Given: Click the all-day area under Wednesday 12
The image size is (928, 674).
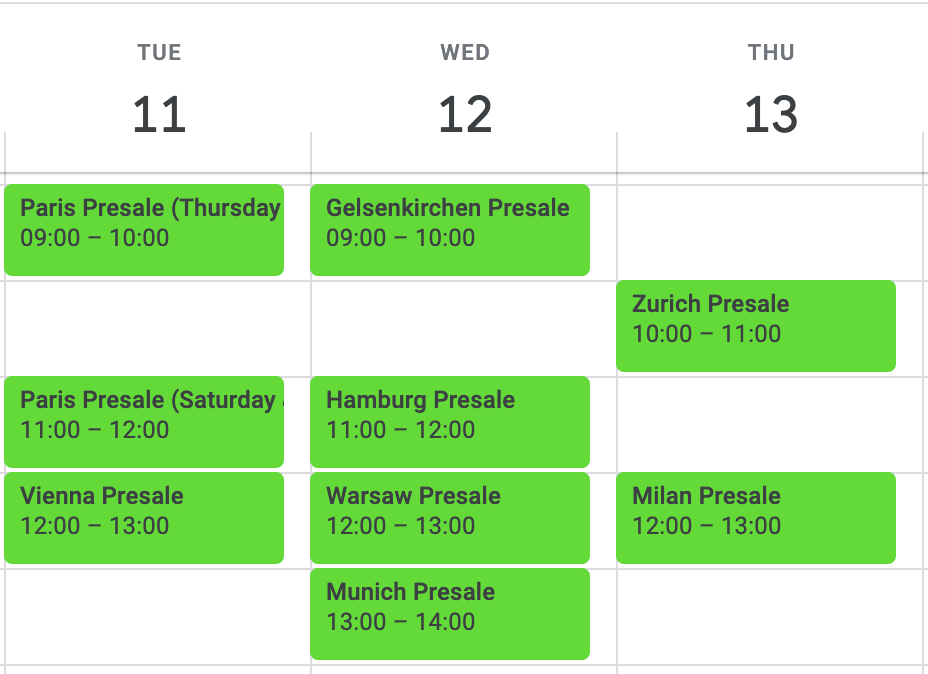Looking at the screenshot, I should click(x=464, y=154).
